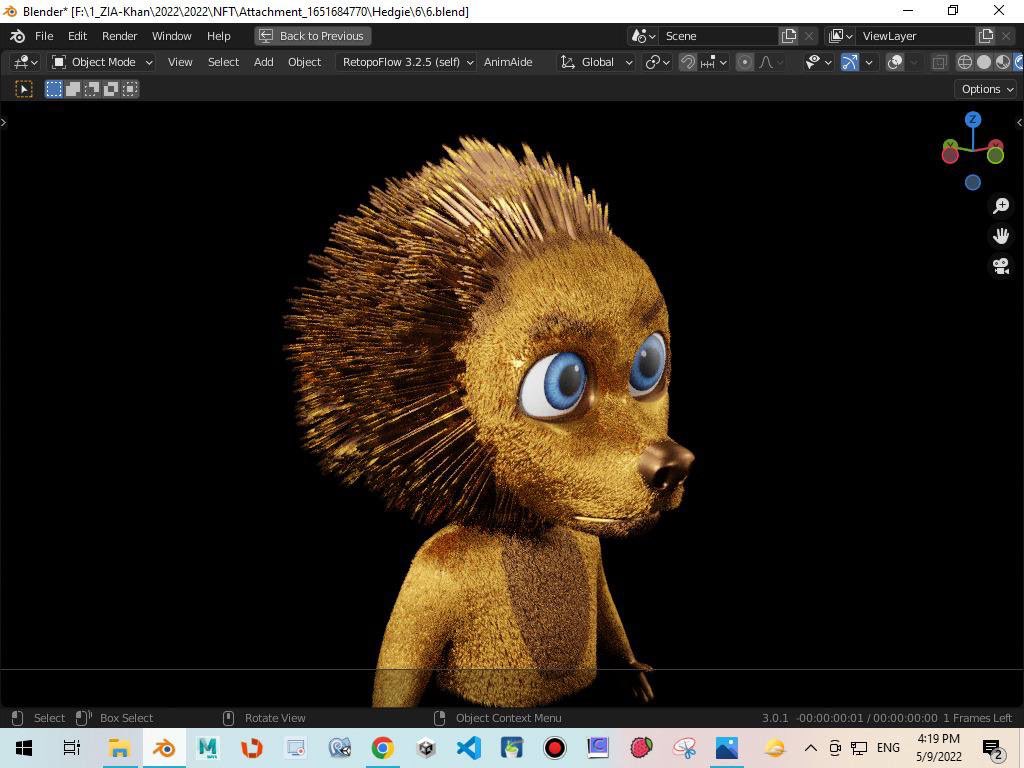This screenshot has width=1024, height=768.
Task: Show hidden system tray icons
Action: 810,748
